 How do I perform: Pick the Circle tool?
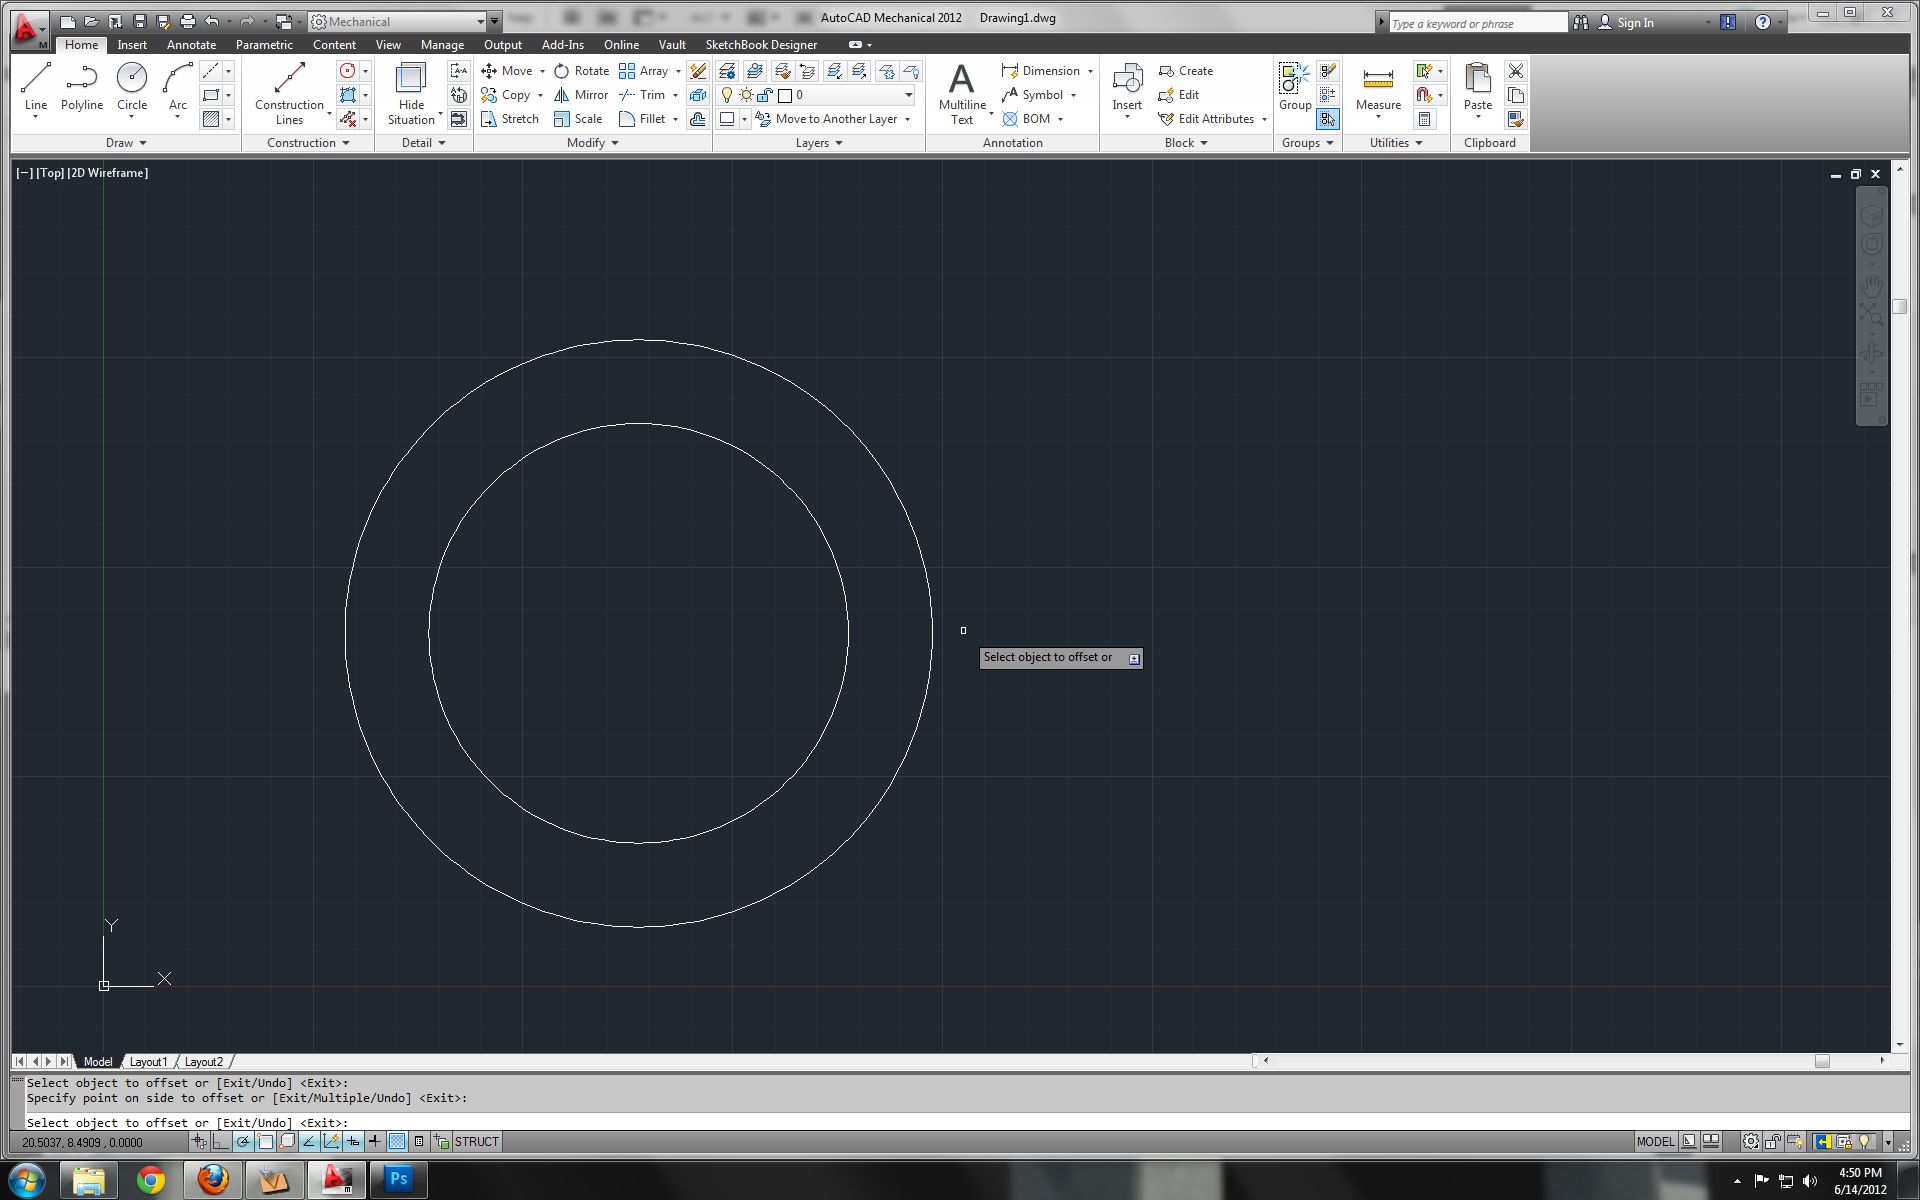[131, 87]
